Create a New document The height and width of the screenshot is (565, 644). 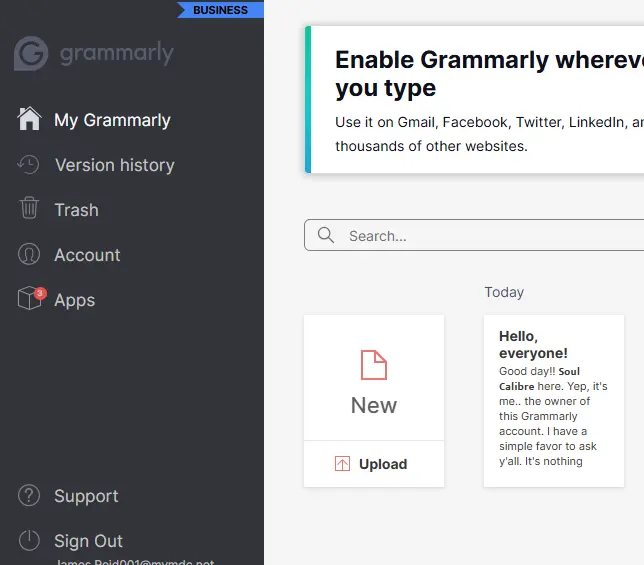(374, 378)
